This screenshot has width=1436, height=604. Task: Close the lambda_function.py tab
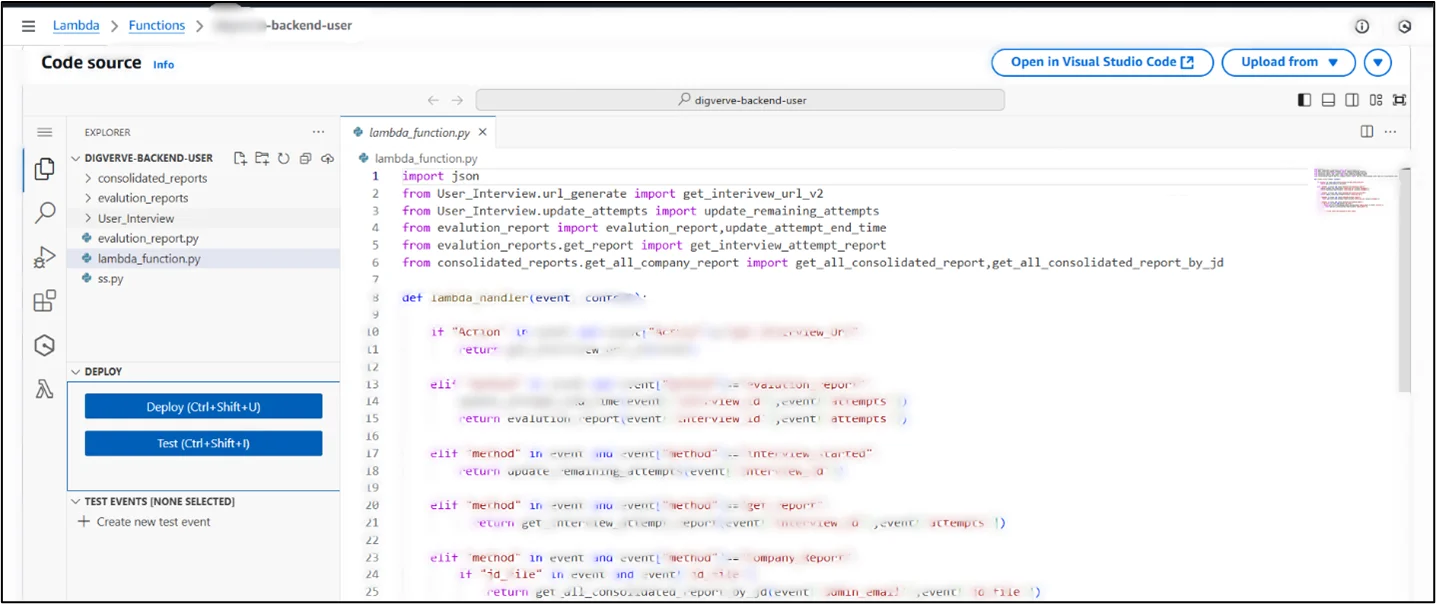pyautogui.click(x=482, y=132)
